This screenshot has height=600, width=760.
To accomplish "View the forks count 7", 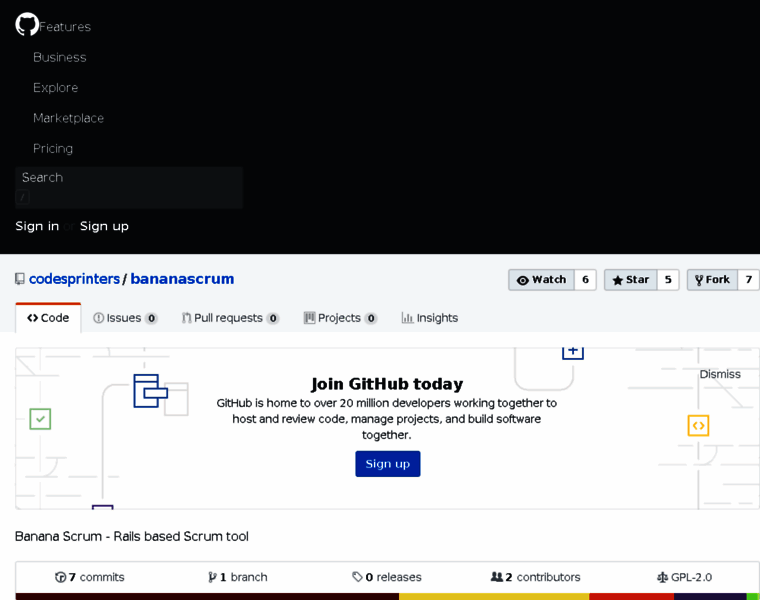I will click(749, 280).
